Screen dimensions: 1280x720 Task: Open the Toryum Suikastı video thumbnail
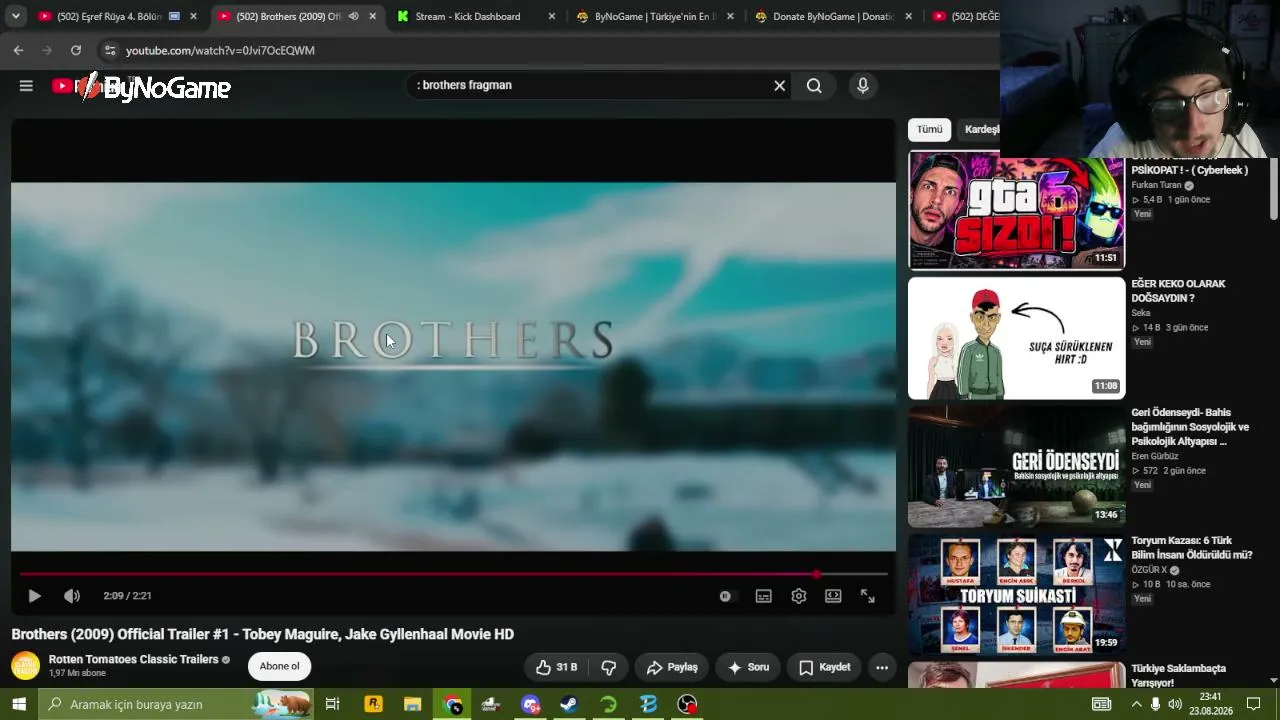[1016, 595]
